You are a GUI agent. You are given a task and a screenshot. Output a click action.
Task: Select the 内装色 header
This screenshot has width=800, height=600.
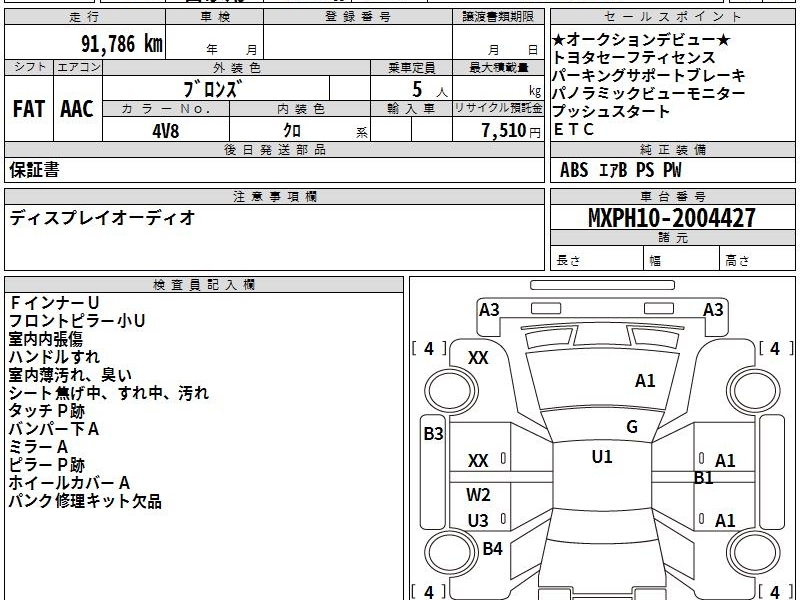pyautogui.click(x=301, y=109)
